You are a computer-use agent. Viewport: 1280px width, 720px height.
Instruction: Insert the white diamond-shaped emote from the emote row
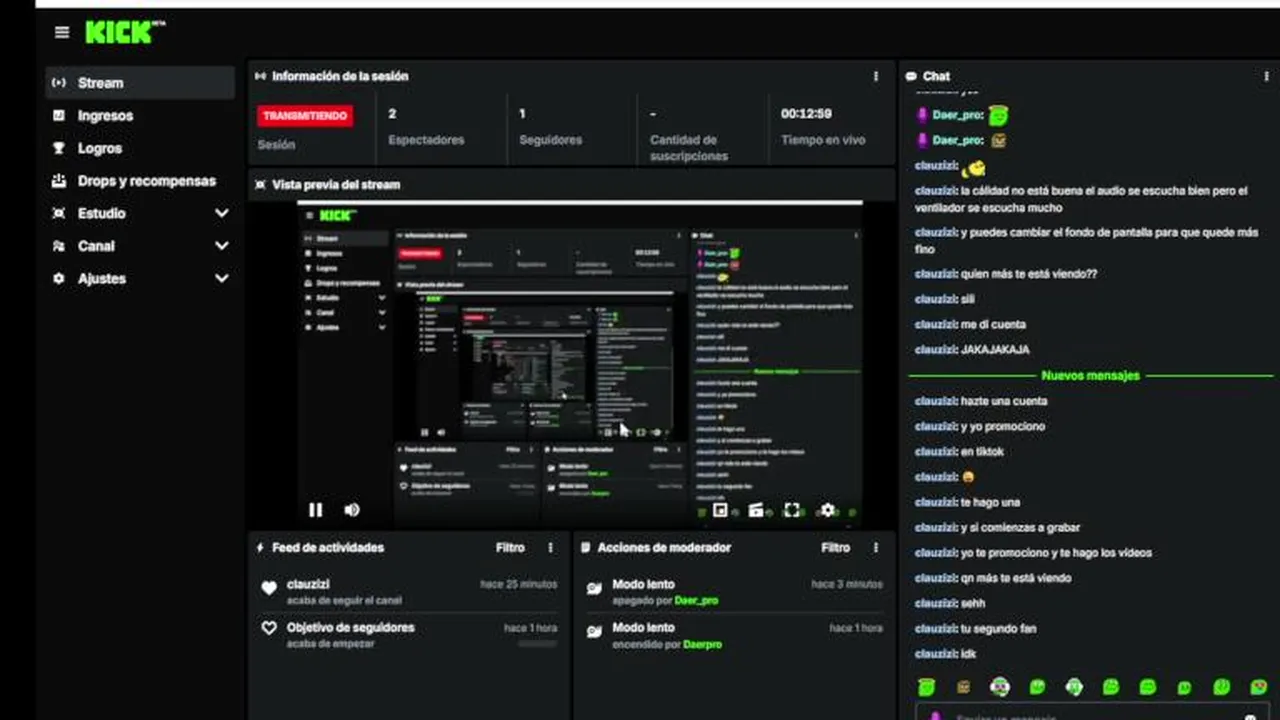click(1074, 687)
